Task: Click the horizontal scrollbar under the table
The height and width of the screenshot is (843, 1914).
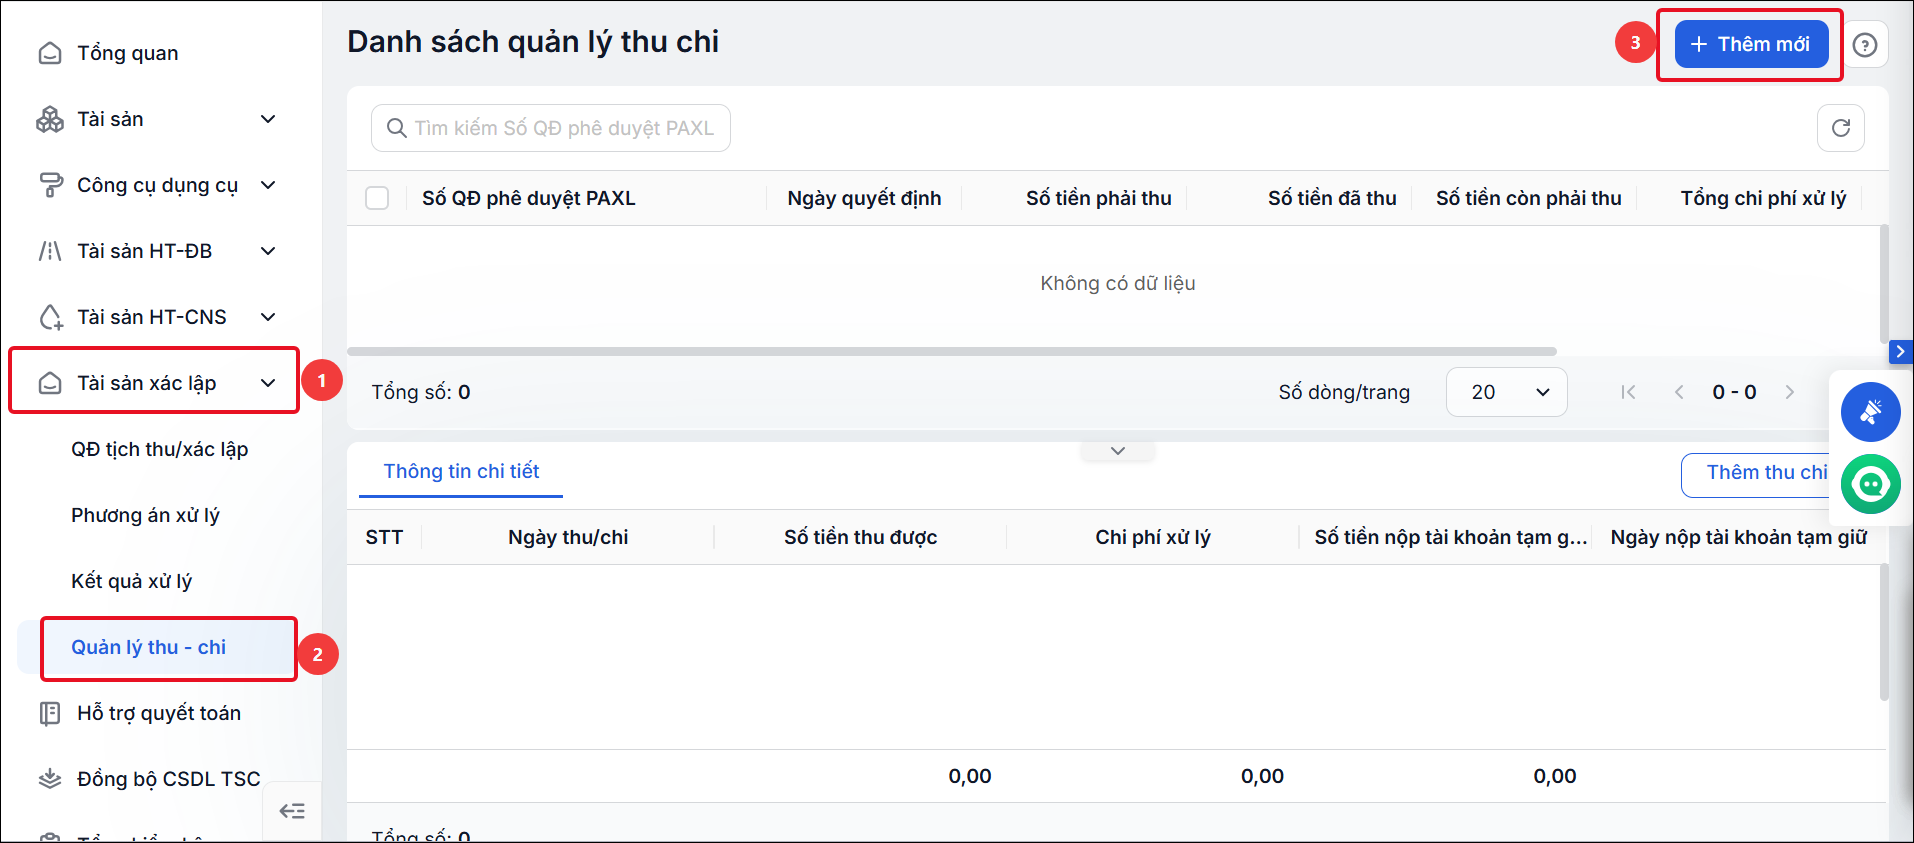Action: click(x=952, y=352)
